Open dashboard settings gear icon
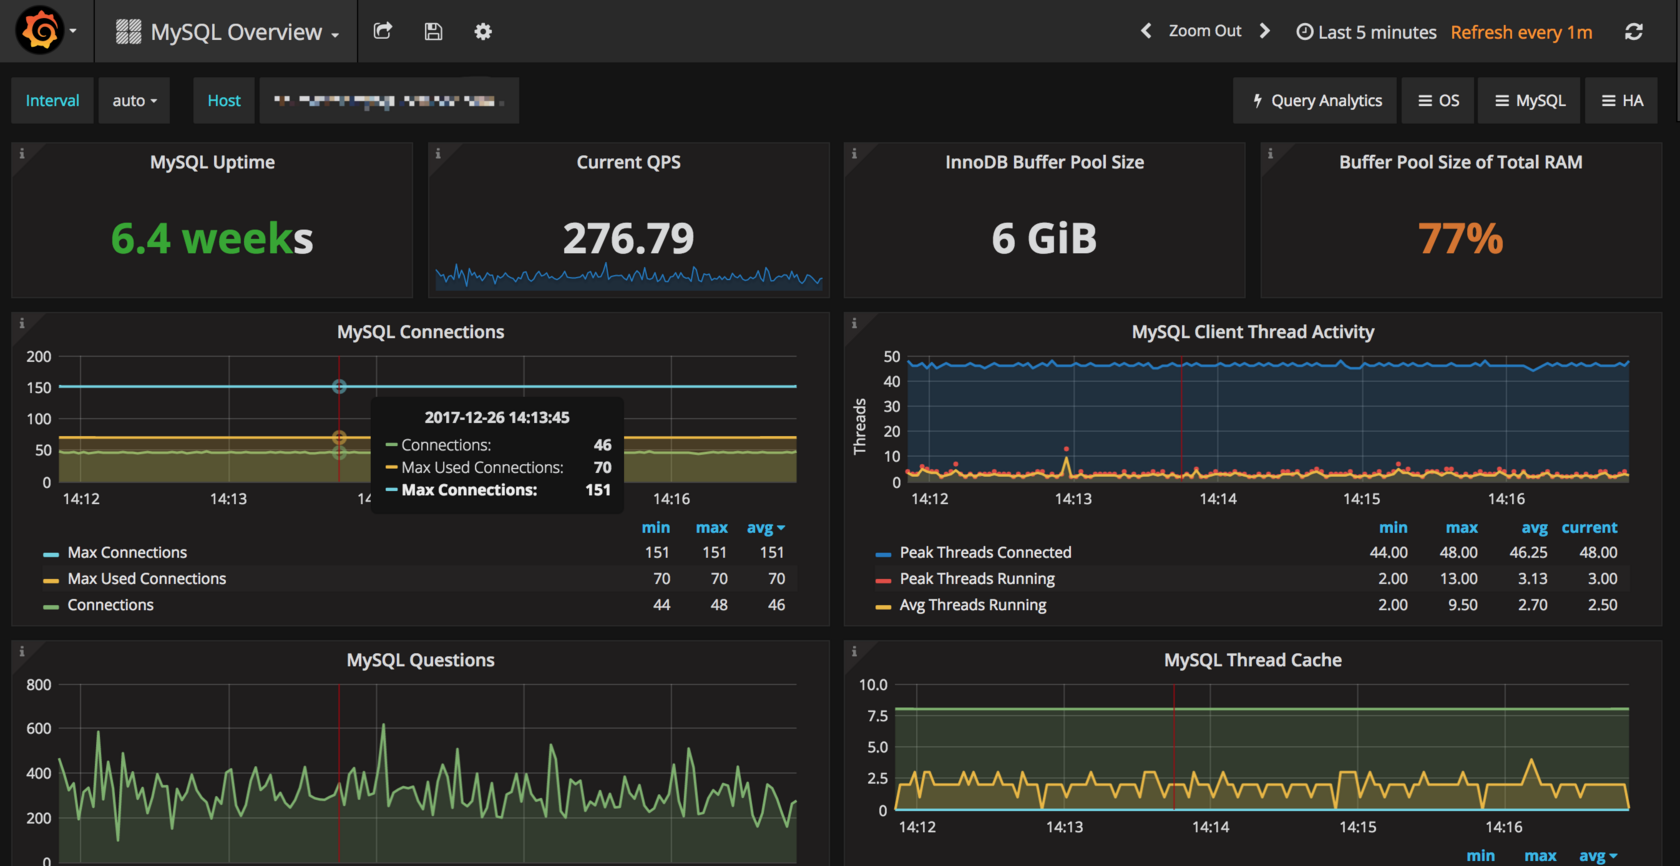The width and height of the screenshot is (1680, 866). click(x=483, y=31)
